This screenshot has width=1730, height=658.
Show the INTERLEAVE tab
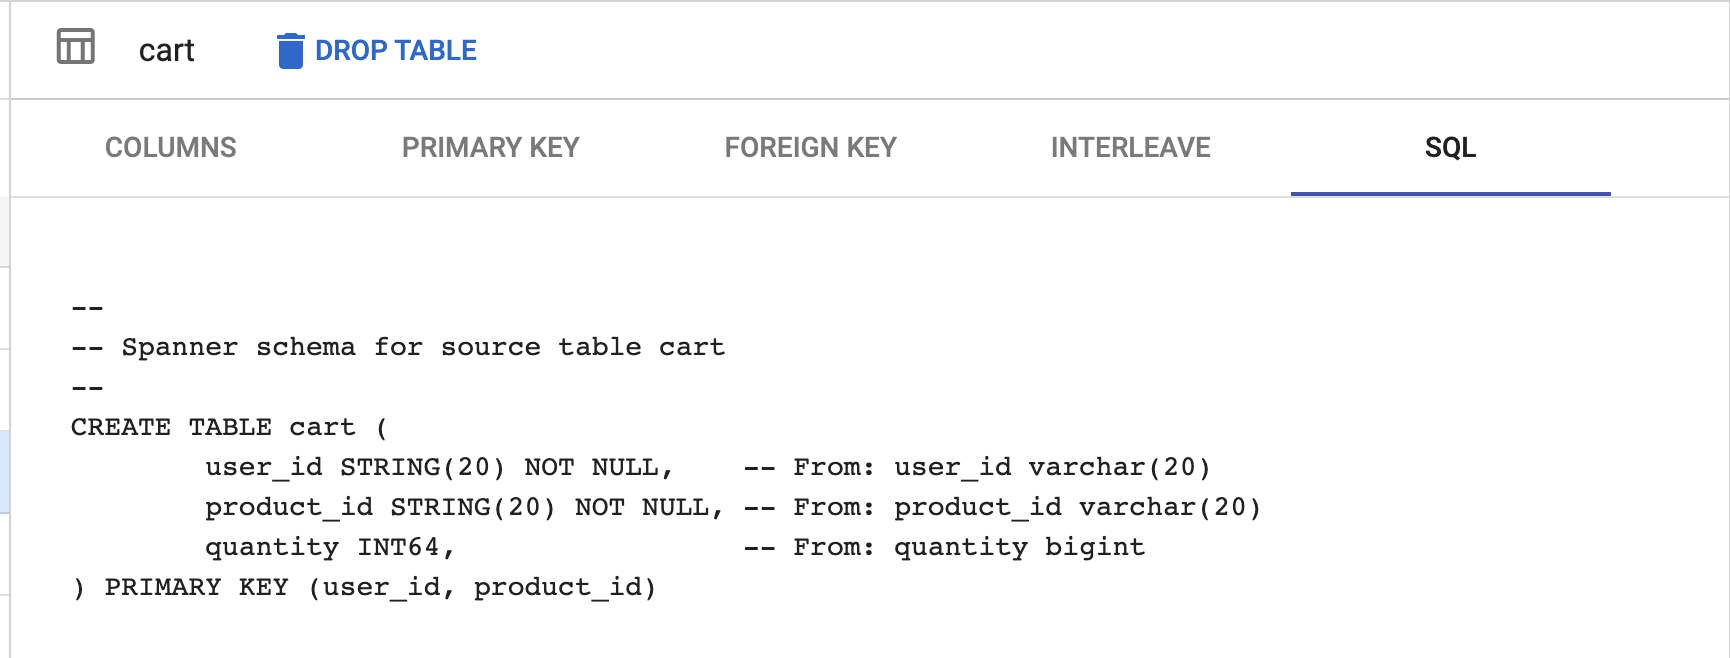1131,148
